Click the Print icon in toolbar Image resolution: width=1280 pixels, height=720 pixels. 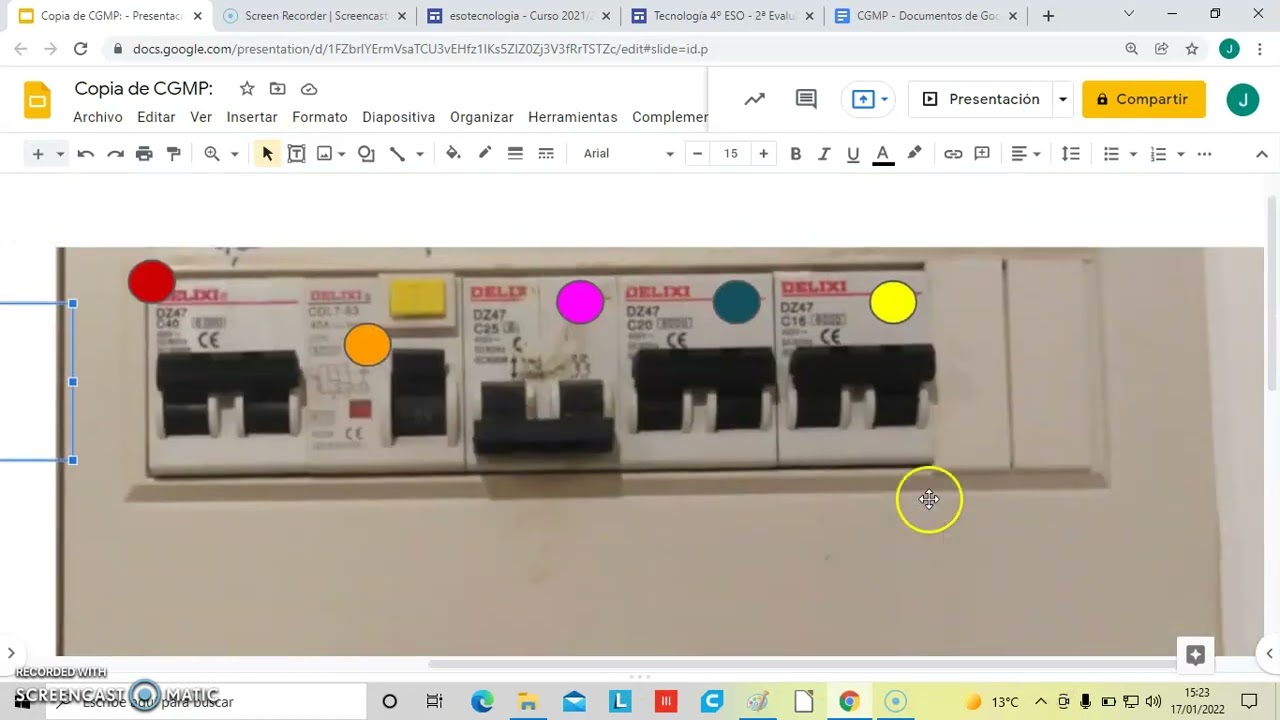[x=144, y=154]
